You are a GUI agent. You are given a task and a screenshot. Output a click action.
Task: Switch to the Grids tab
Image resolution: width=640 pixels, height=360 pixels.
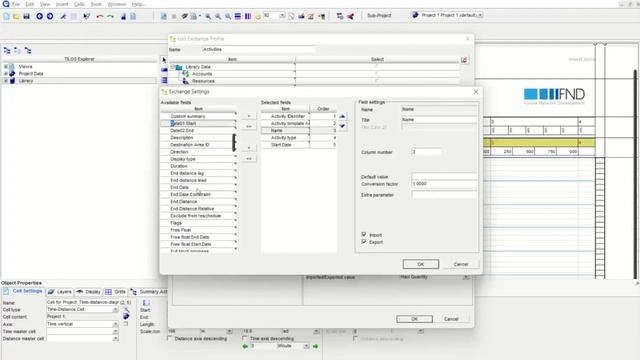point(116,292)
